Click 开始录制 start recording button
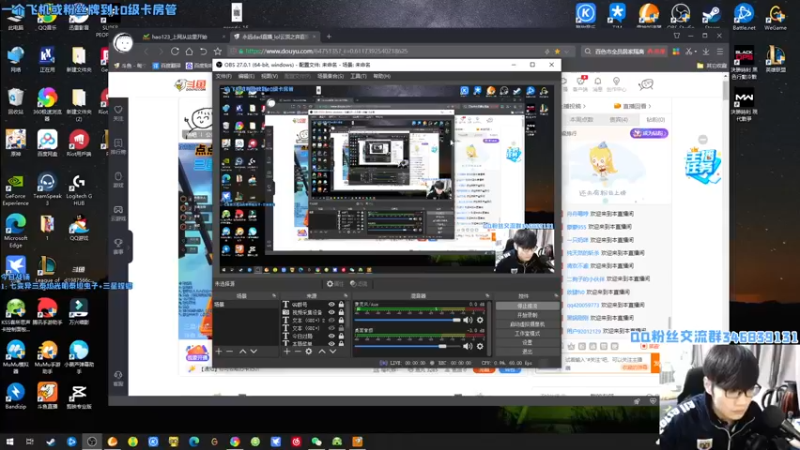This screenshot has height=450, width=800. 527,315
